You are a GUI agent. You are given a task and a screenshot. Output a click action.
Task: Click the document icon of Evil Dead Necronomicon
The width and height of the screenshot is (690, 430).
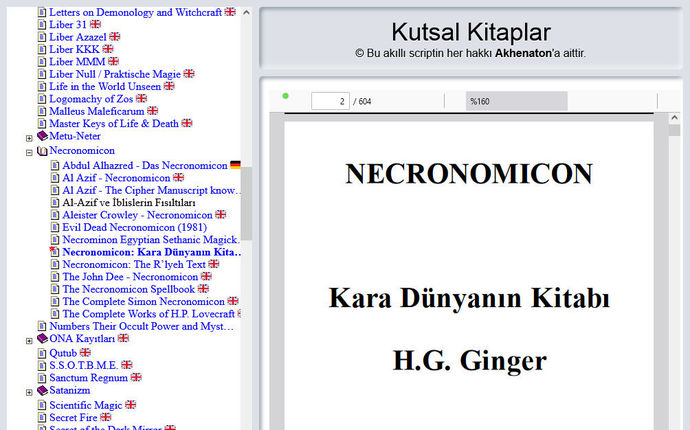coord(55,227)
